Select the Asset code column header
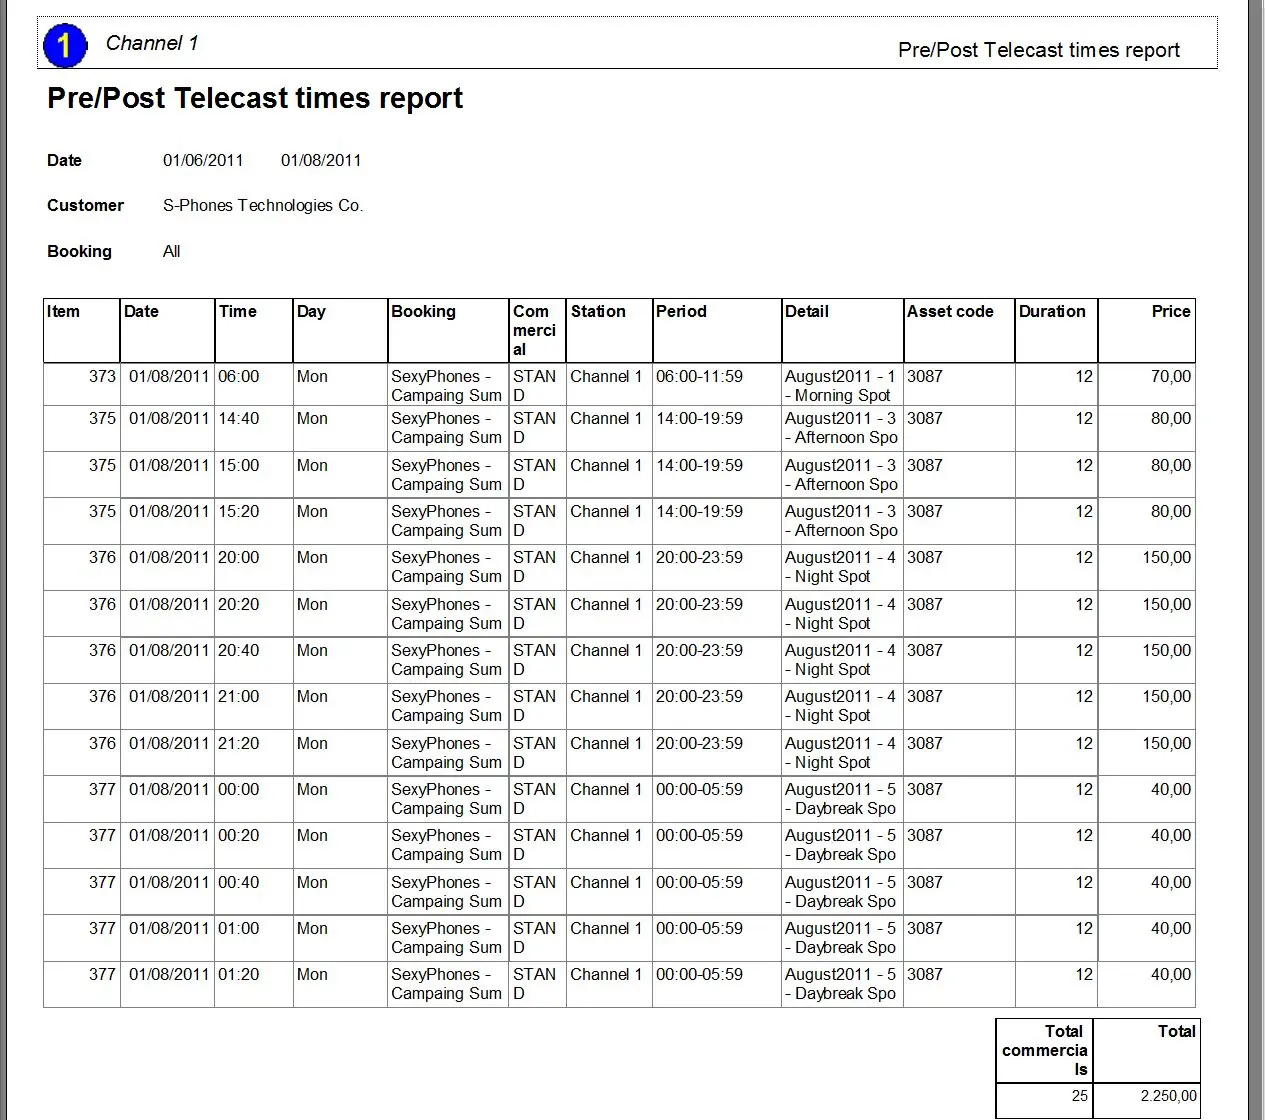This screenshot has height=1120, width=1265. click(x=950, y=311)
